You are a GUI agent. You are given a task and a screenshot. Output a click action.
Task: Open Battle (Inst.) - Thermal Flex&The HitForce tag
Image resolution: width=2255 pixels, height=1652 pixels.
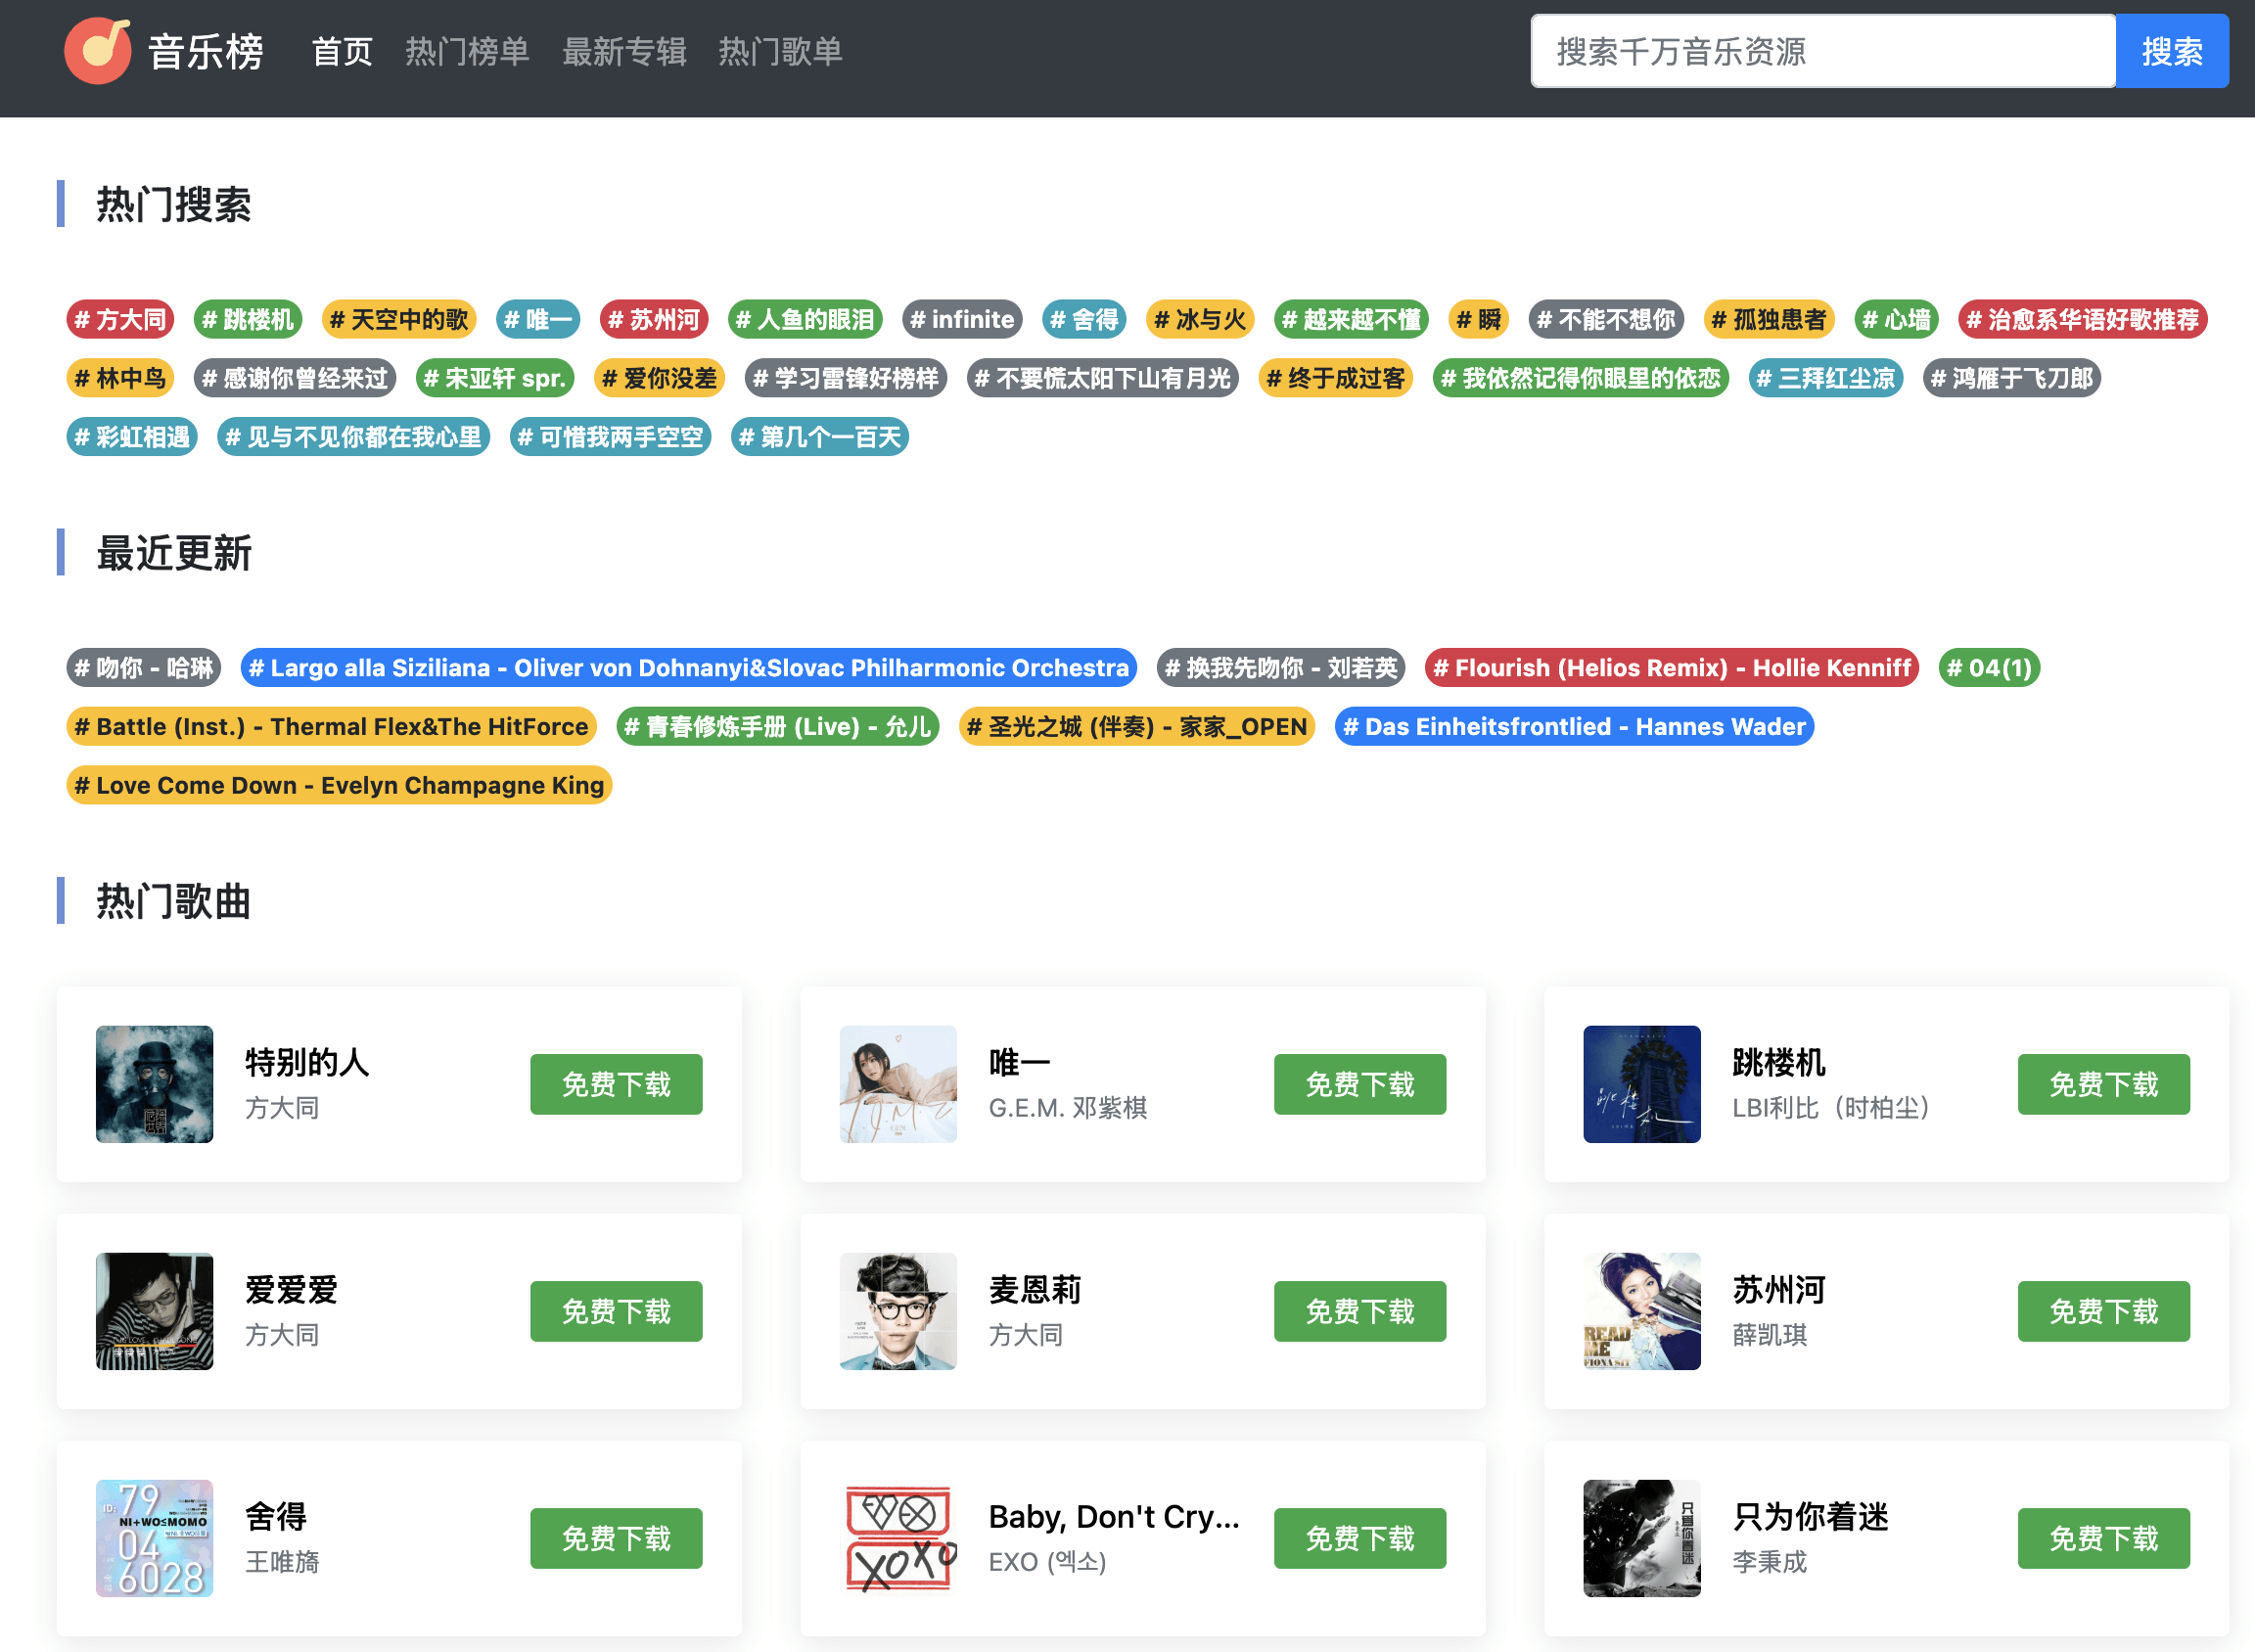pyautogui.click(x=332, y=726)
